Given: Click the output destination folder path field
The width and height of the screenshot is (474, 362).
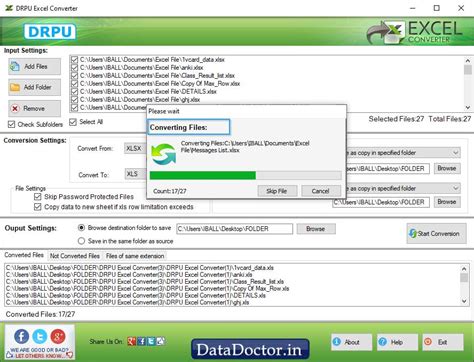Looking at the screenshot, I should point(235,229).
